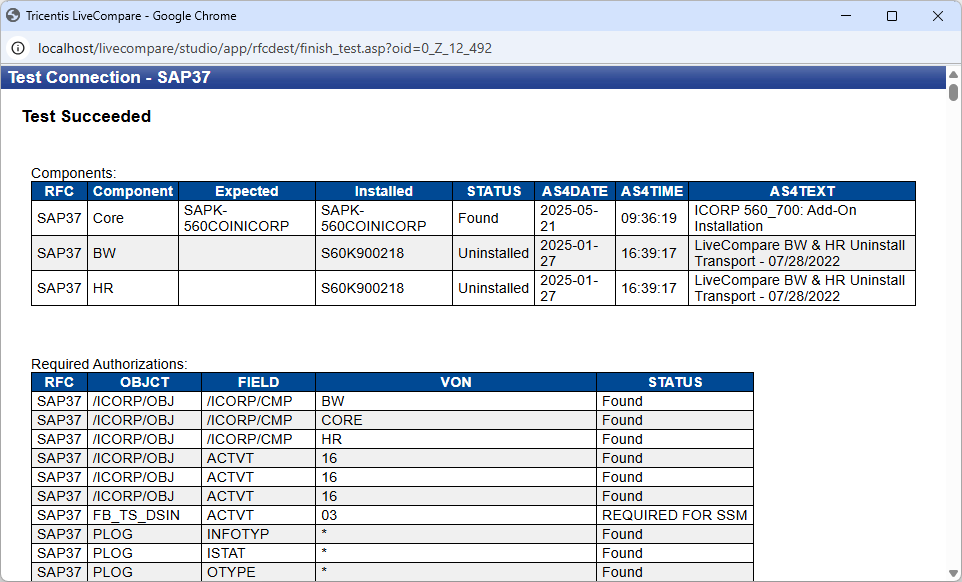Viewport: 962px width, 582px height.
Task: Click the Uninstalled status in BW row
Action: (x=493, y=253)
